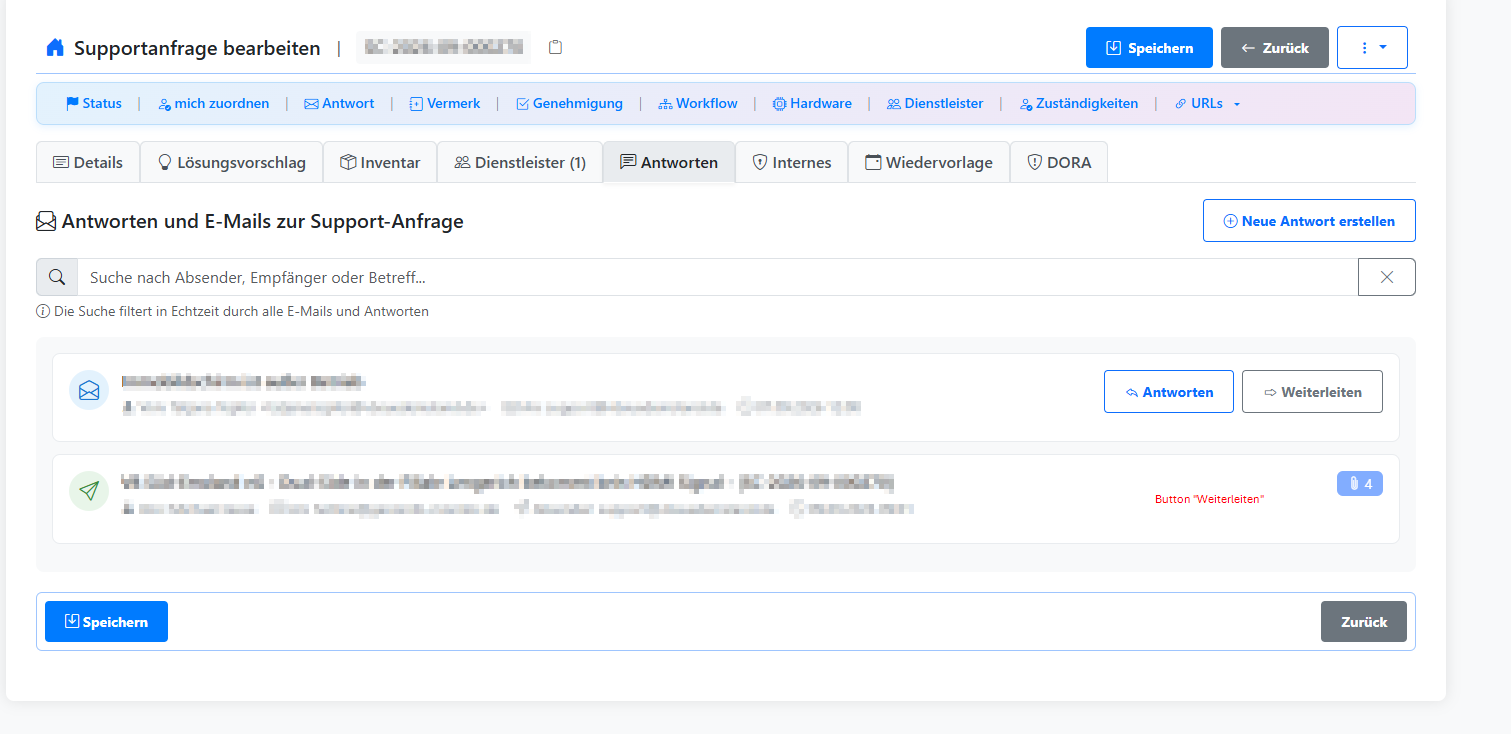1511x734 pixels.
Task: Click Neue Antwort erstellen button
Action: (x=1309, y=221)
